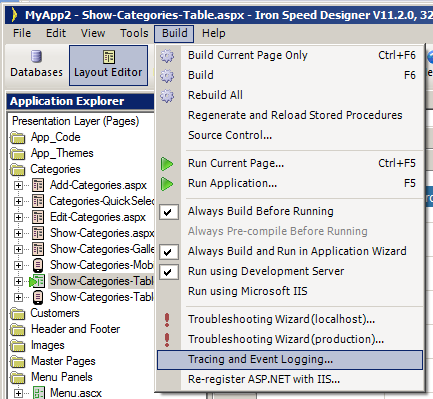The height and width of the screenshot is (399, 433).
Task: Uncheck Always Build and Run in Application Wizard
Action: coord(168,252)
